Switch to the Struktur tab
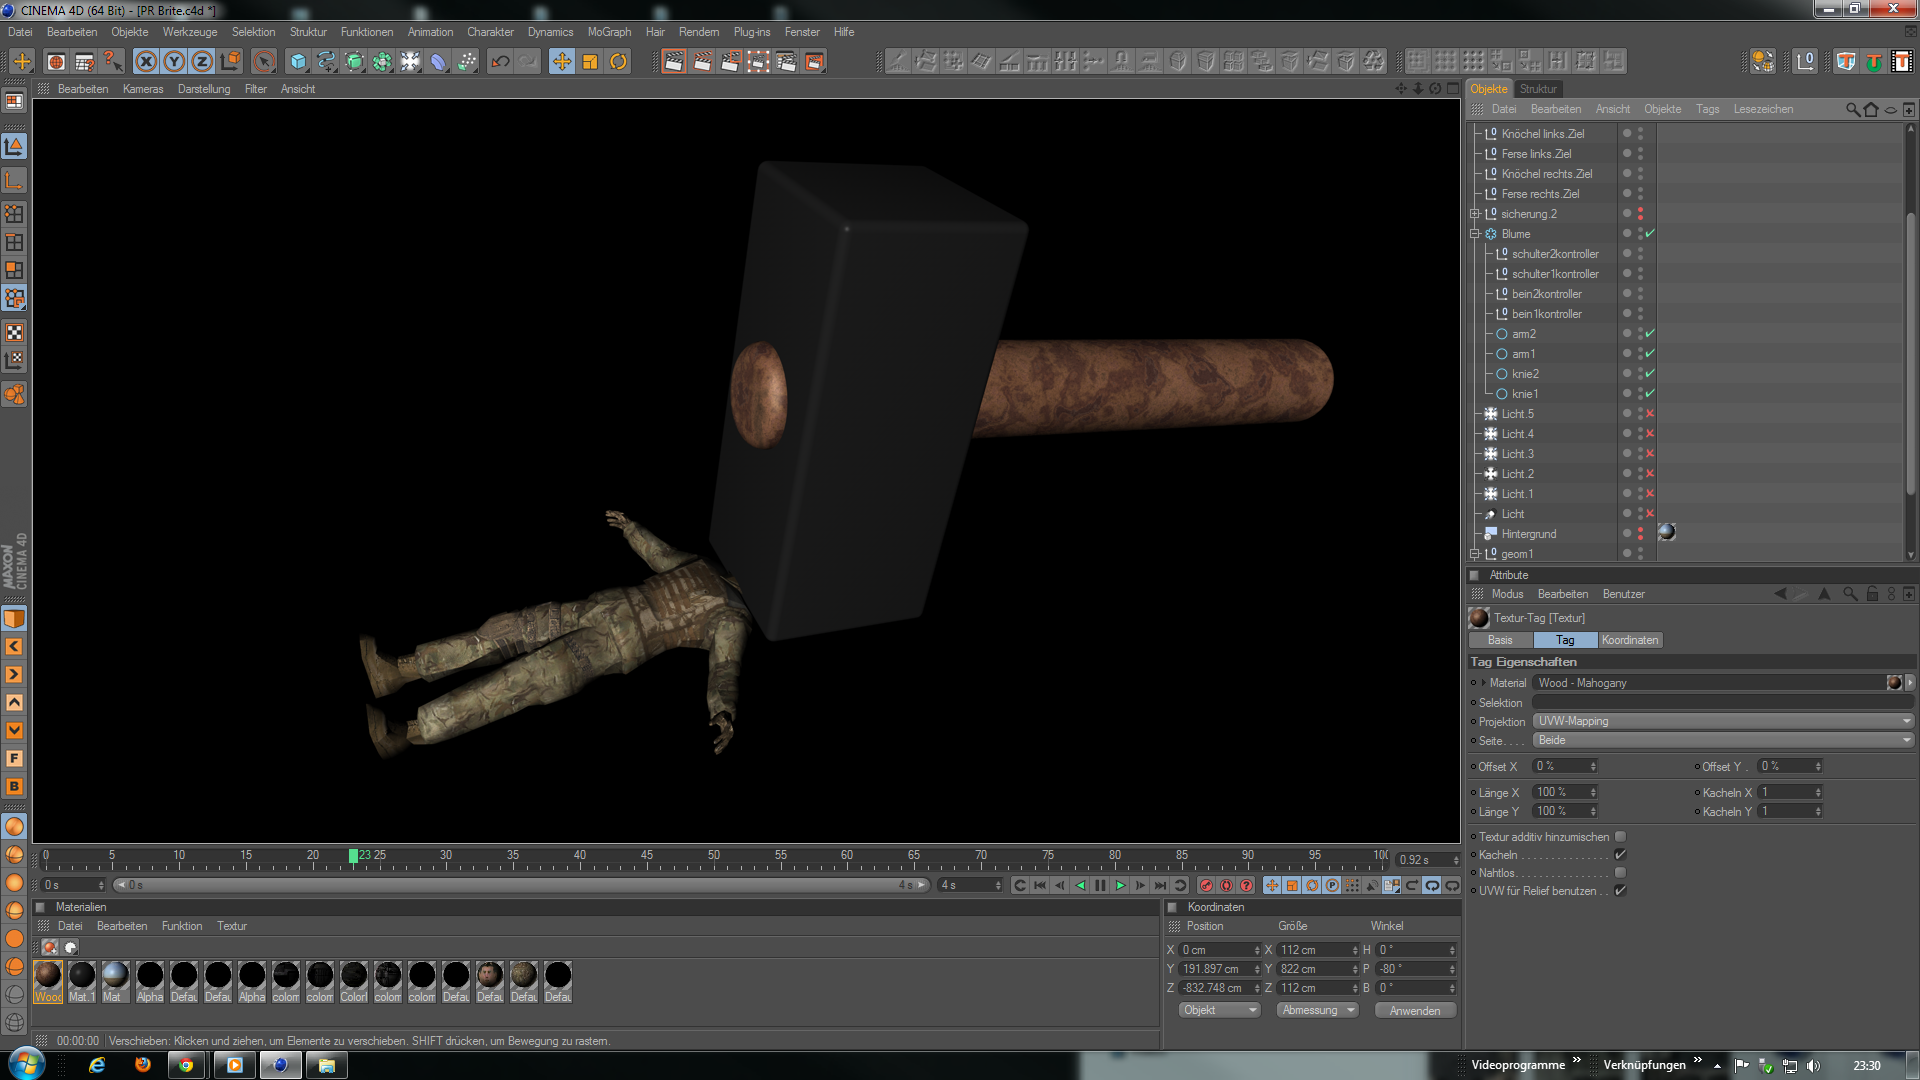The image size is (1920, 1080). pos(1538,89)
